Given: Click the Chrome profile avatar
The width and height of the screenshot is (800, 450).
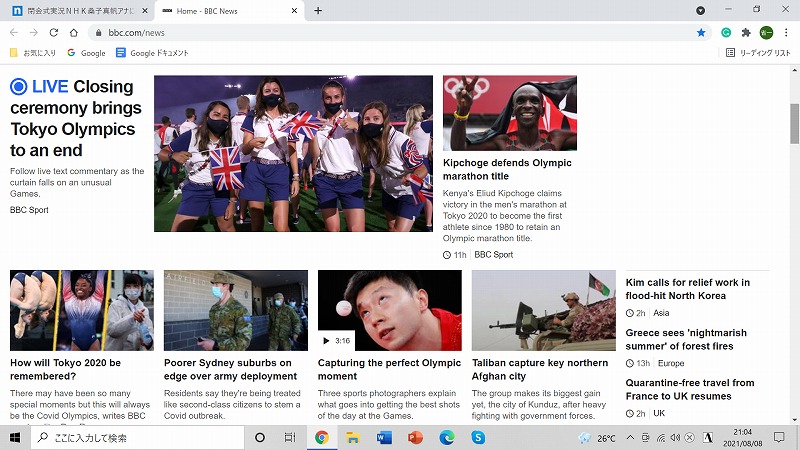Looking at the screenshot, I should point(766,32).
